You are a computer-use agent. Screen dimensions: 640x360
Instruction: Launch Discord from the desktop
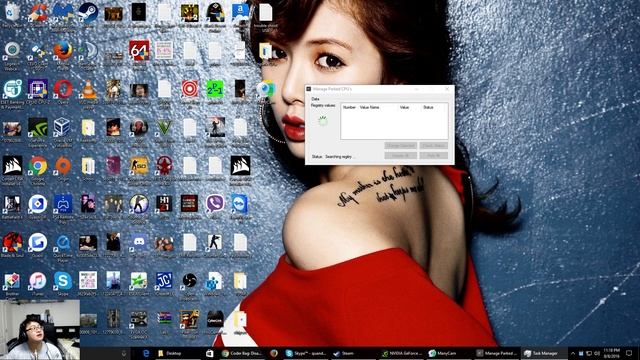coord(139,242)
